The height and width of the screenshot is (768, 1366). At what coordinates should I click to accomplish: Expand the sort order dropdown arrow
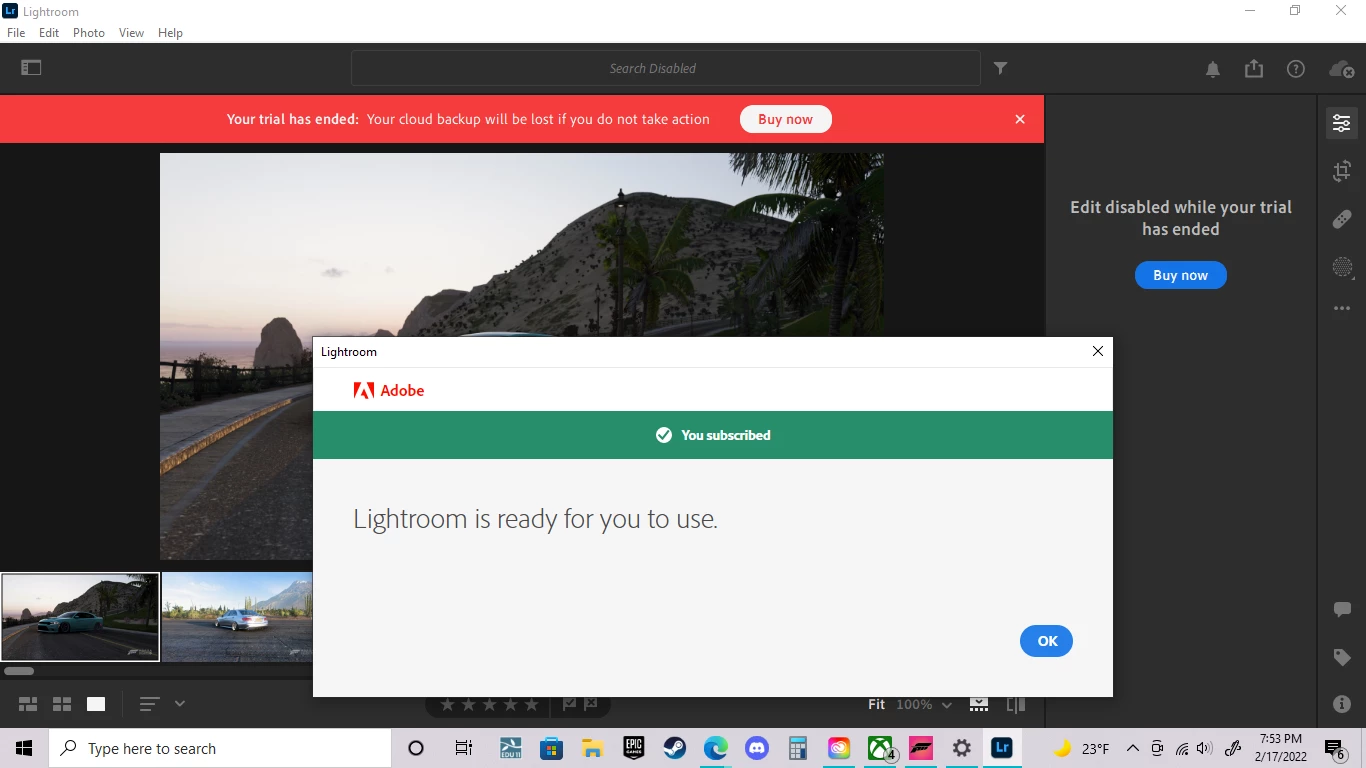click(180, 704)
